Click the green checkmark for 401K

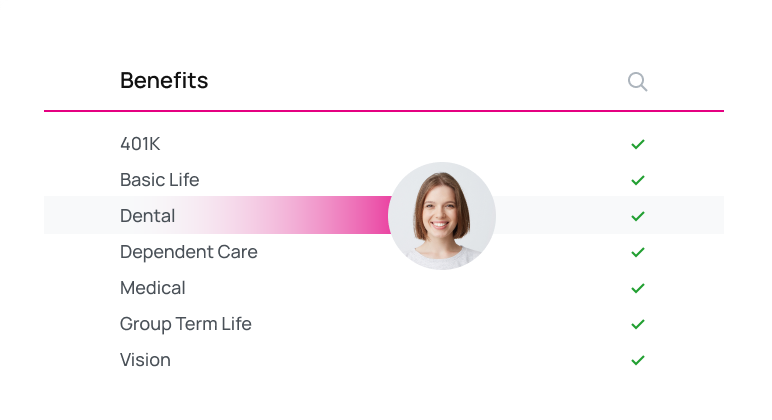[638, 144]
